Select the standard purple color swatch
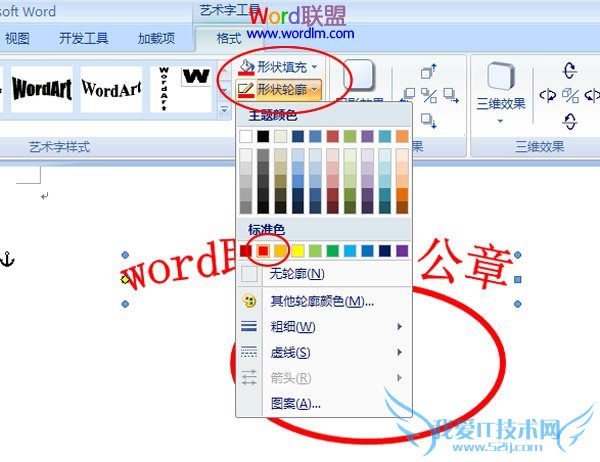The height and width of the screenshot is (462, 600). click(402, 251)
